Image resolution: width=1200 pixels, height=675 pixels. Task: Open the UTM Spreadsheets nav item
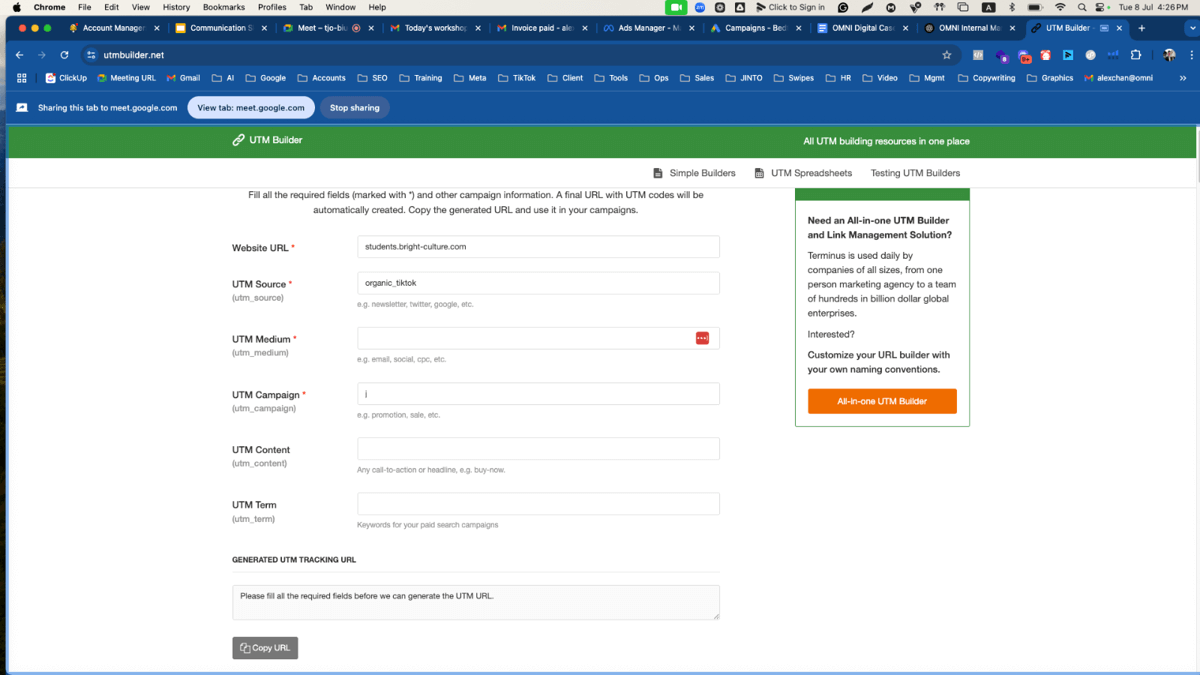point(803,173)
